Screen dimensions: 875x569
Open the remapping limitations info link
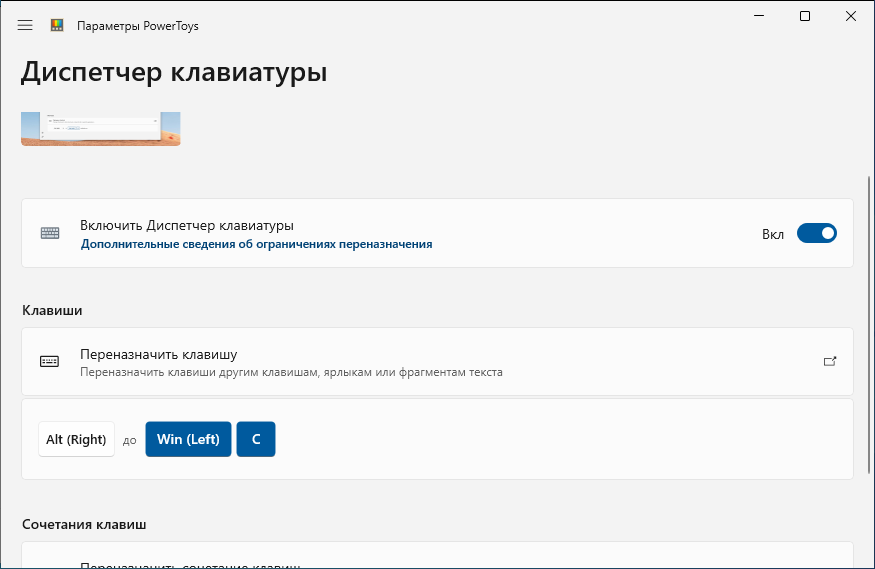[256, 244]
